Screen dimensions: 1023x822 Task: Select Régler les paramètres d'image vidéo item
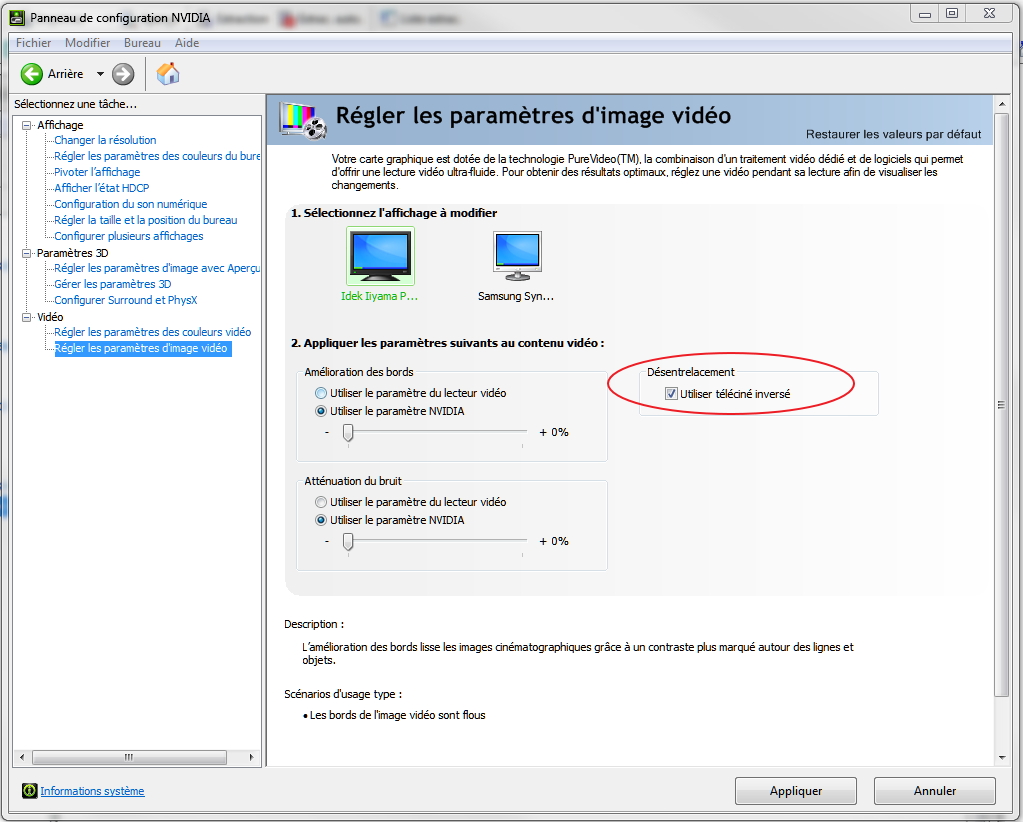point(141,348)
